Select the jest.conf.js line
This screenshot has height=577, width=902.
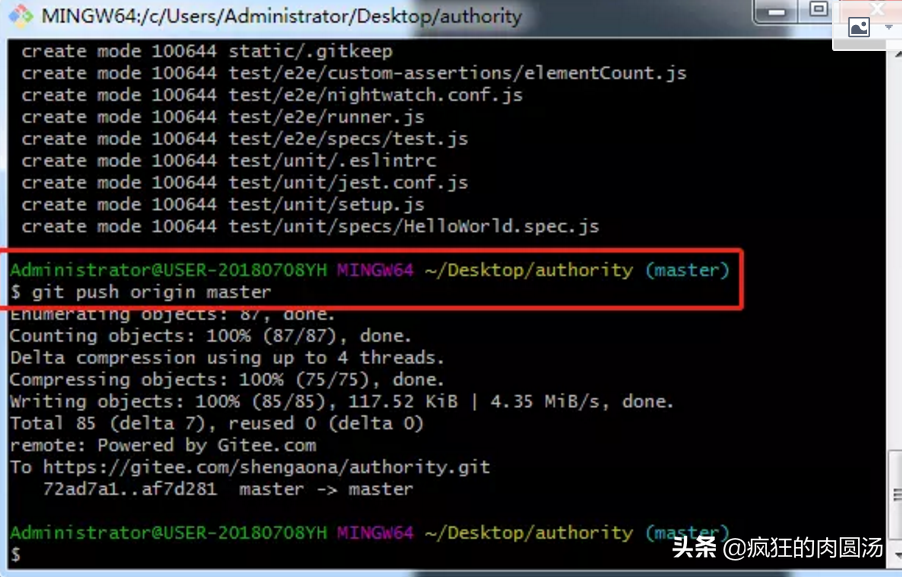pos(244,182)
